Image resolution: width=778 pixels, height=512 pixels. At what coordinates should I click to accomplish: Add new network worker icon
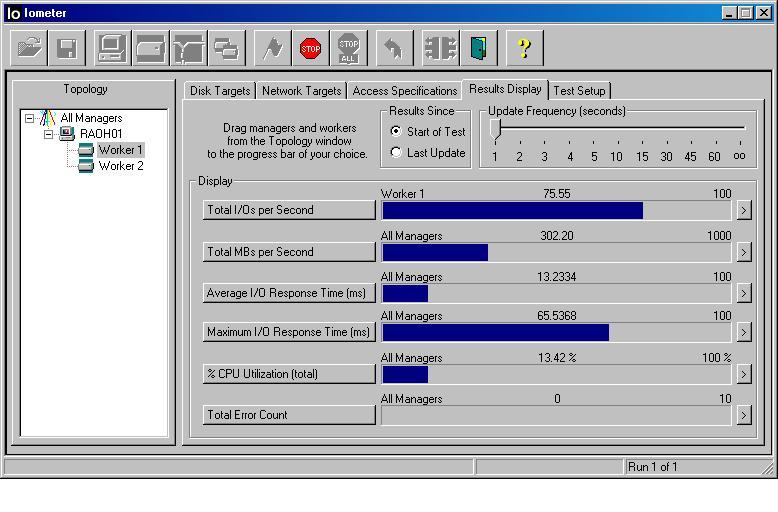pyautogui.click(x=189, y=48)
